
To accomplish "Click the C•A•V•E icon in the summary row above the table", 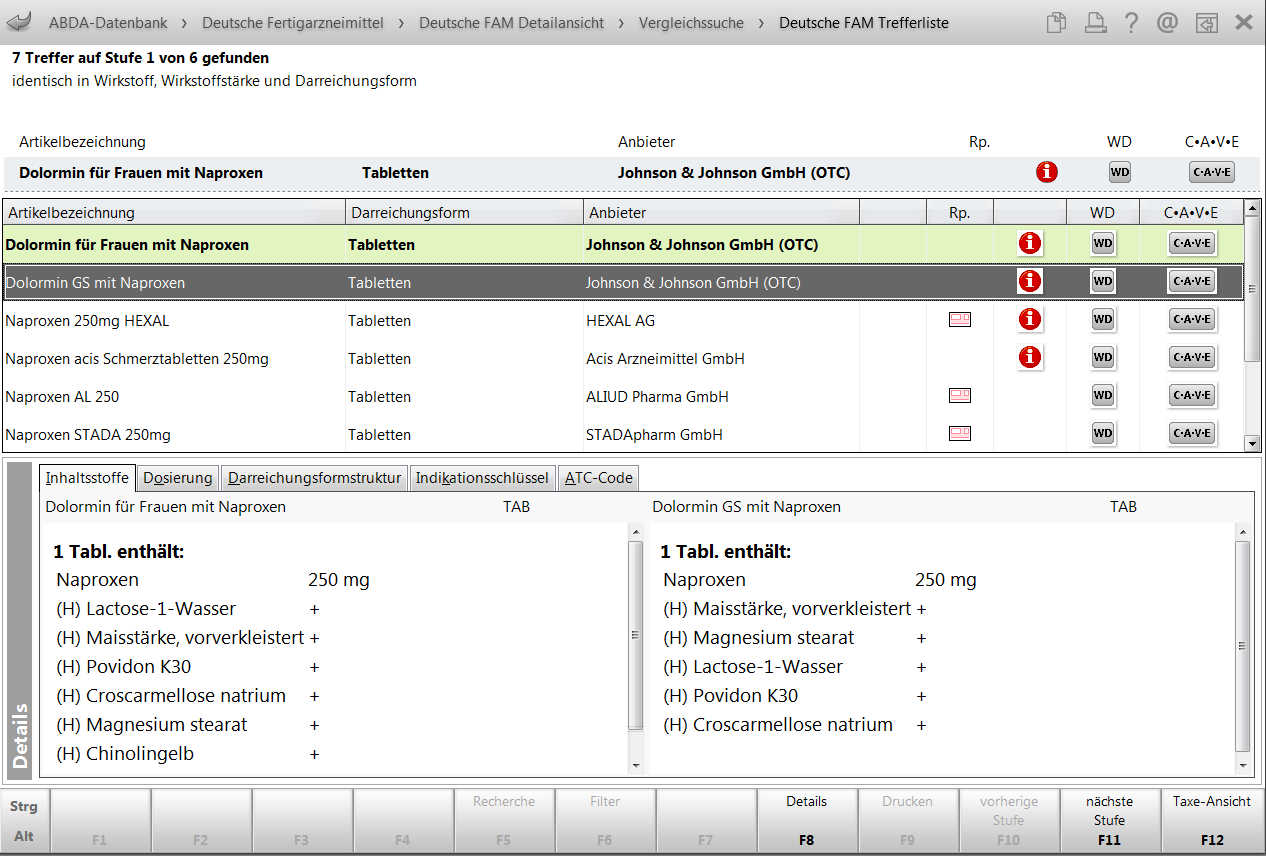I will 1212,172.
